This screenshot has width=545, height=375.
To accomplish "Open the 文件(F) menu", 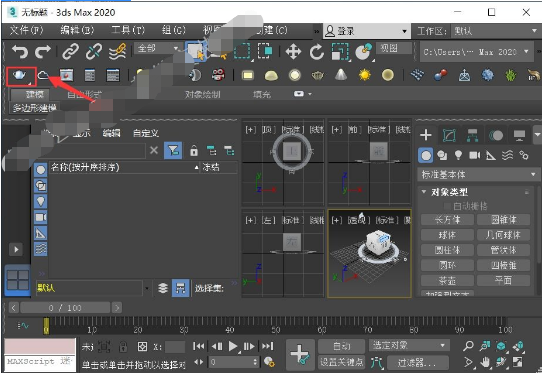I will pyautogui.click(x=26, y=31).
